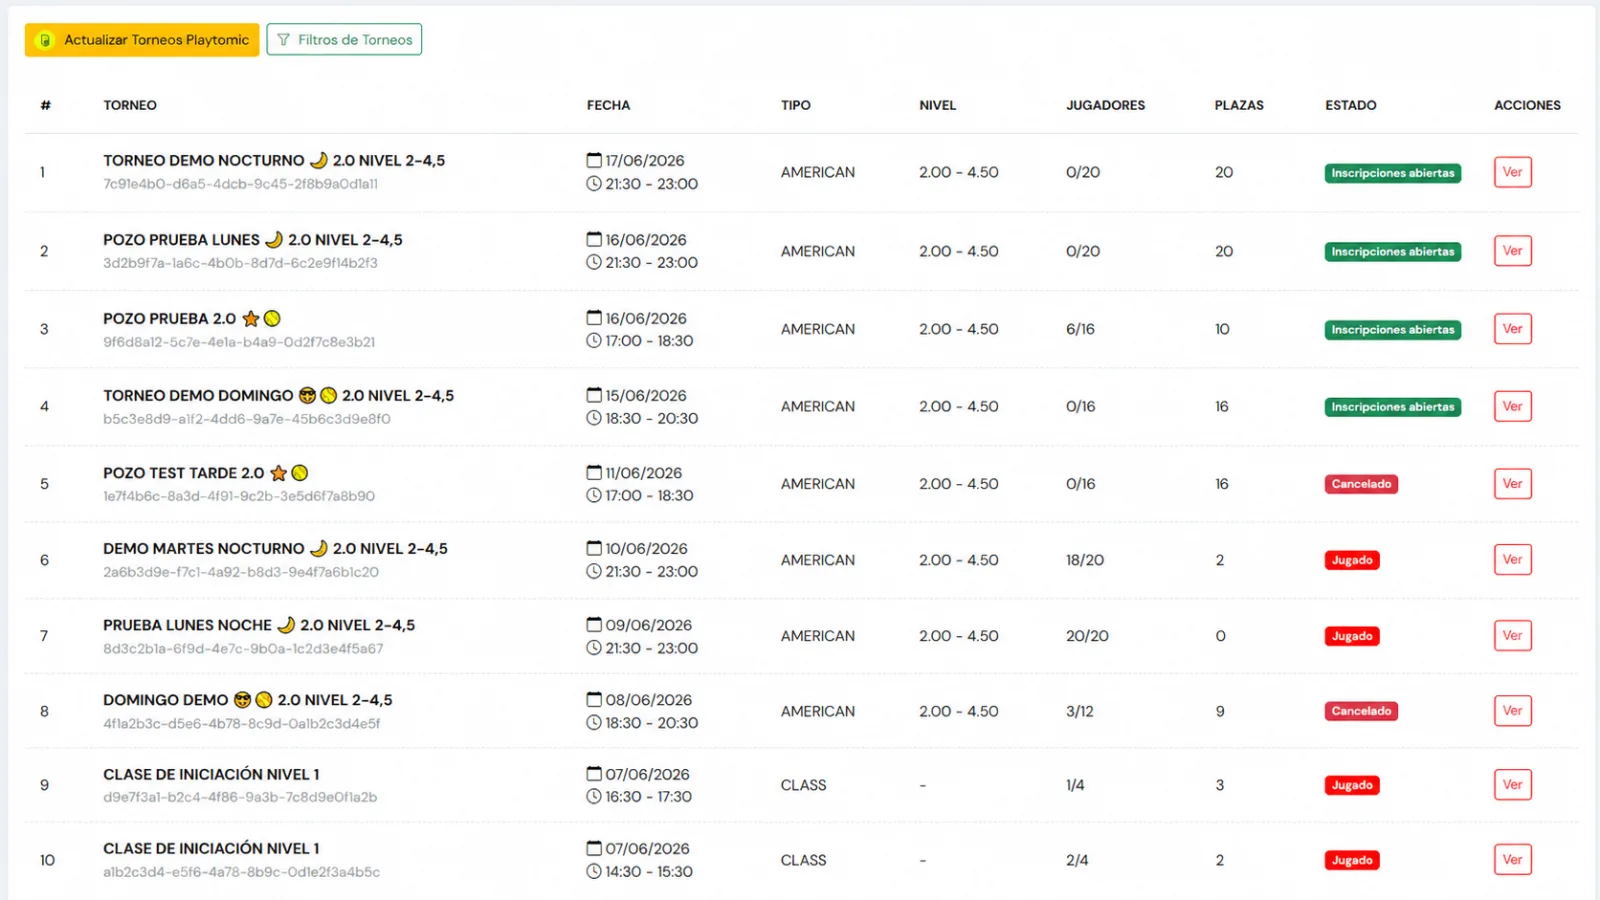The height and width of the screenshot is (900, 1600).
Task: Click the Playtomic logo icon on yellow button
Action: (44, 40)
